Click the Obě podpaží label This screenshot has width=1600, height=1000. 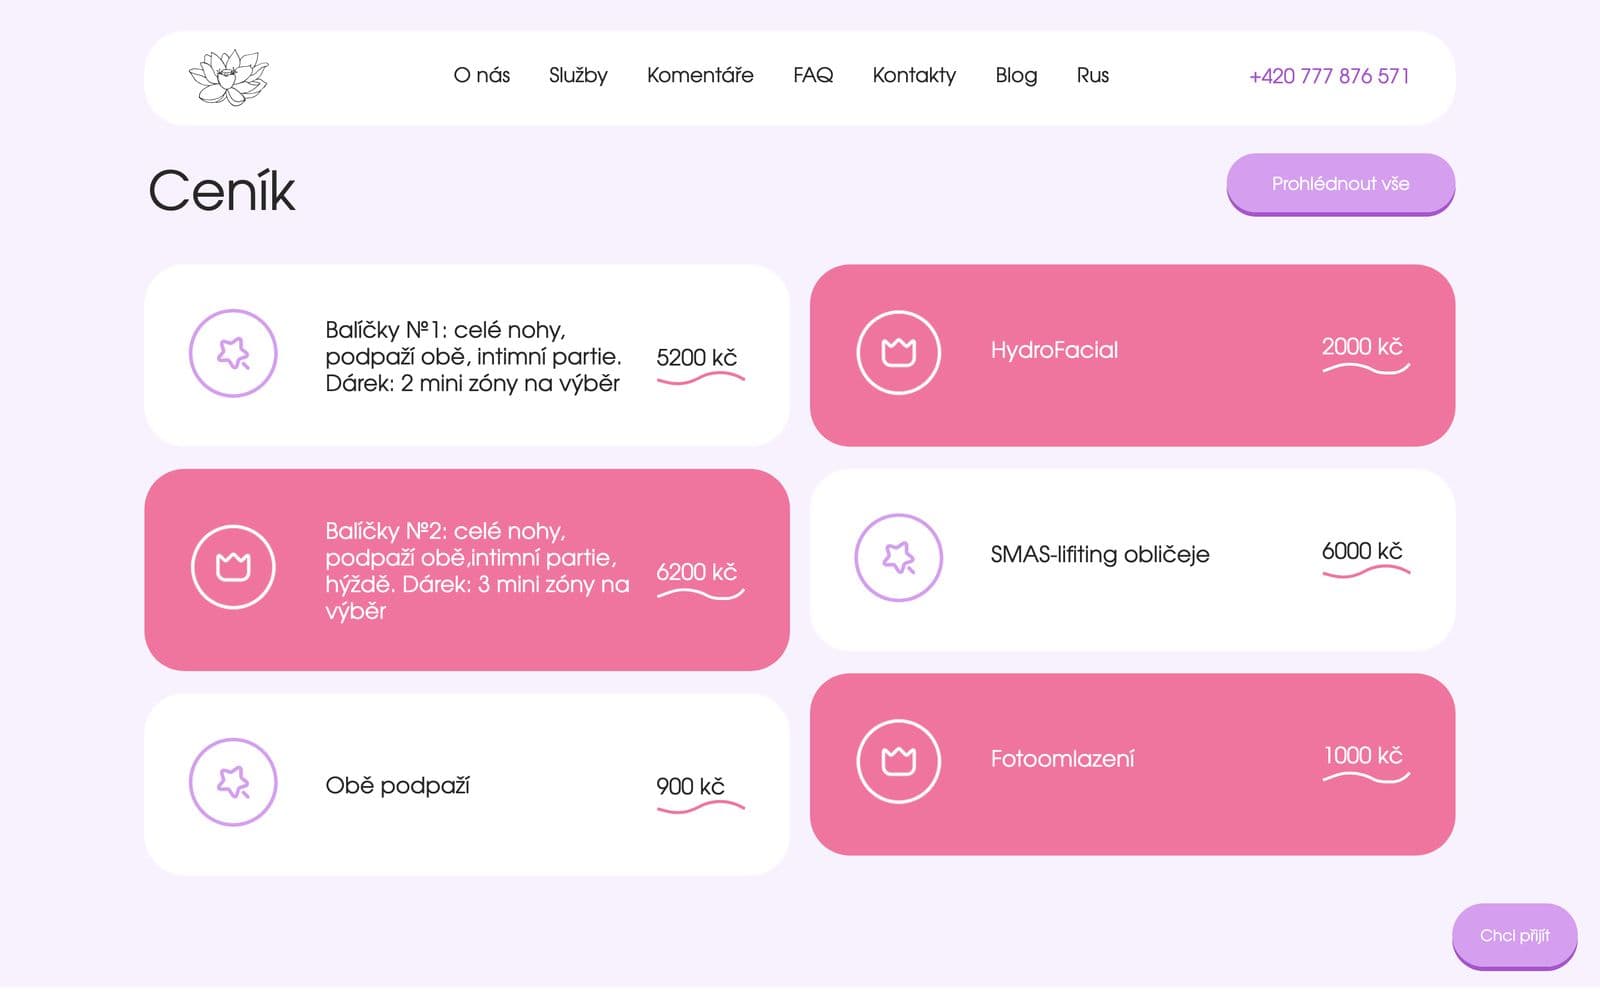tap(397, 786)
